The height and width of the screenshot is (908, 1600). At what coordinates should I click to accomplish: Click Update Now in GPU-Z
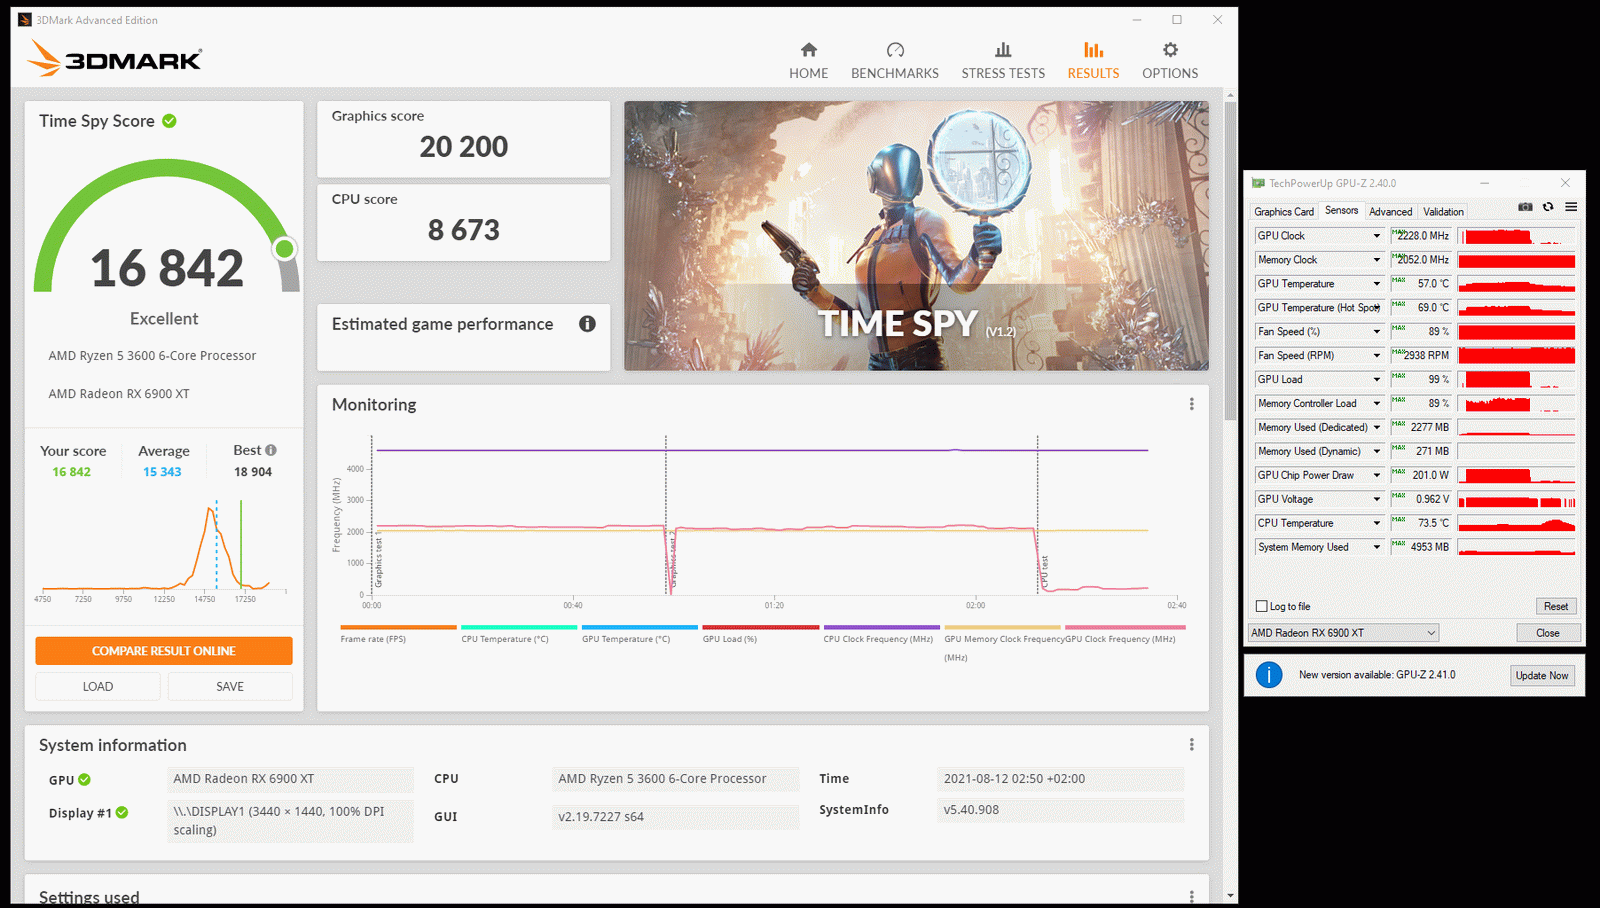1542,676
